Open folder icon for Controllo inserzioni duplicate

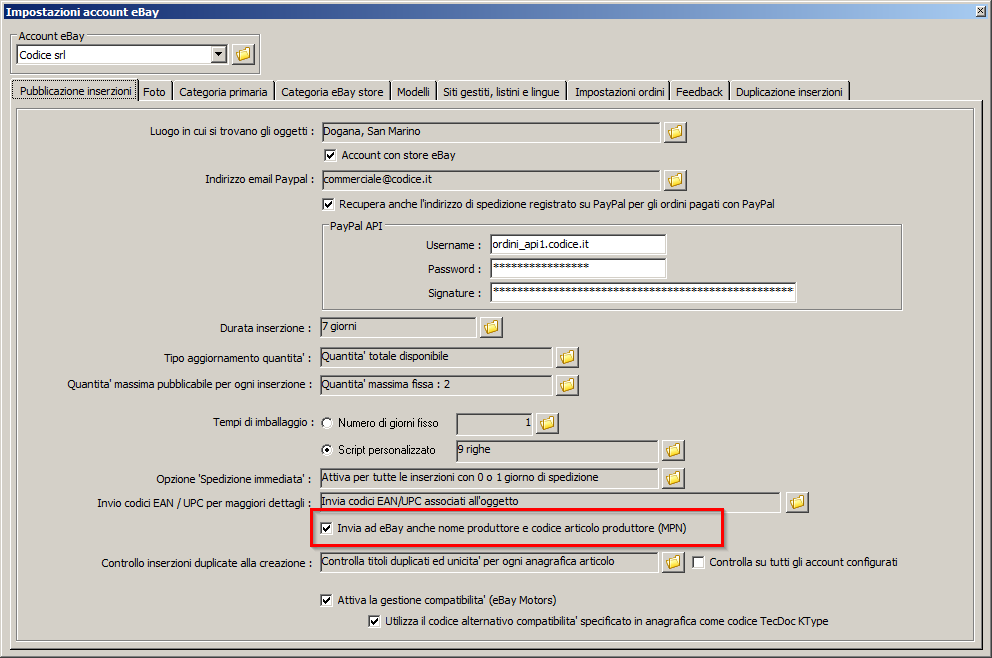click(673, 562)
